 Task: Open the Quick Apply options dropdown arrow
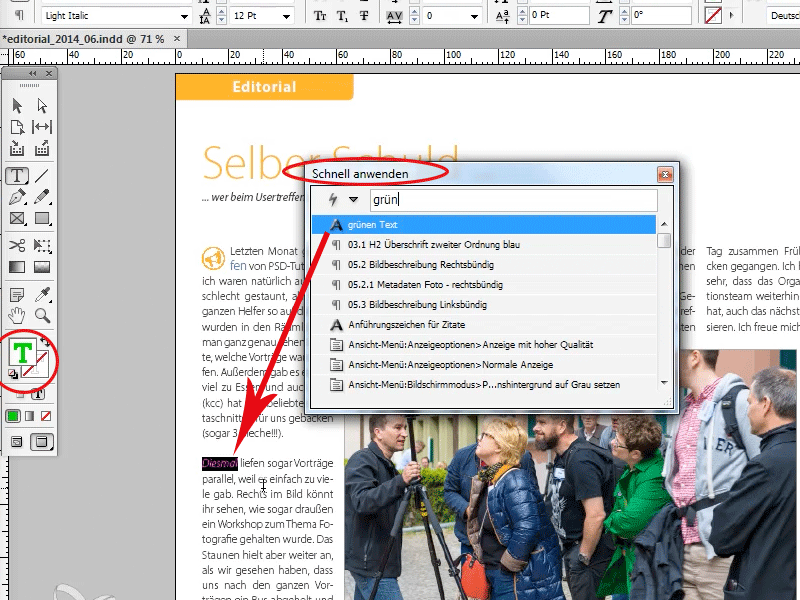coord(353,199)
